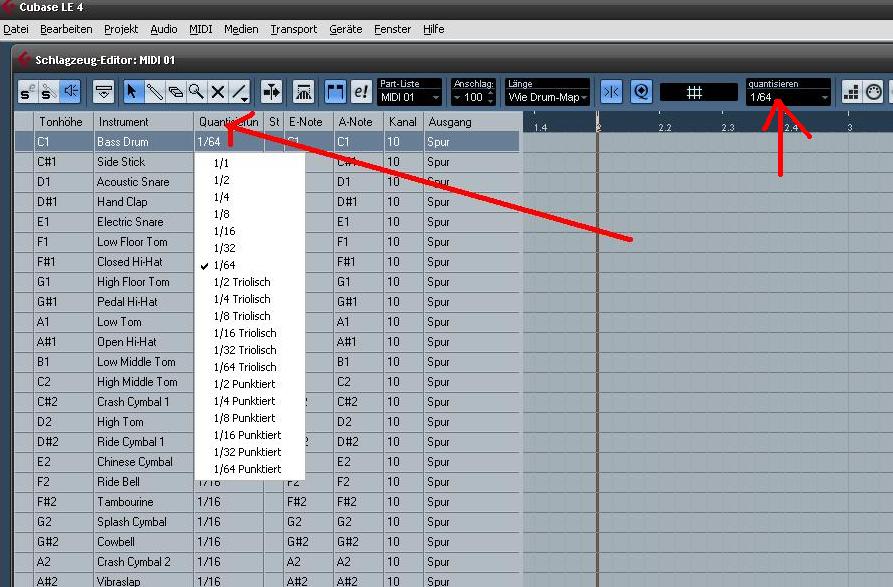Image resolution: width=893 pixels, height=587 pixels.
Task: Show the info line
Action: 104,92
